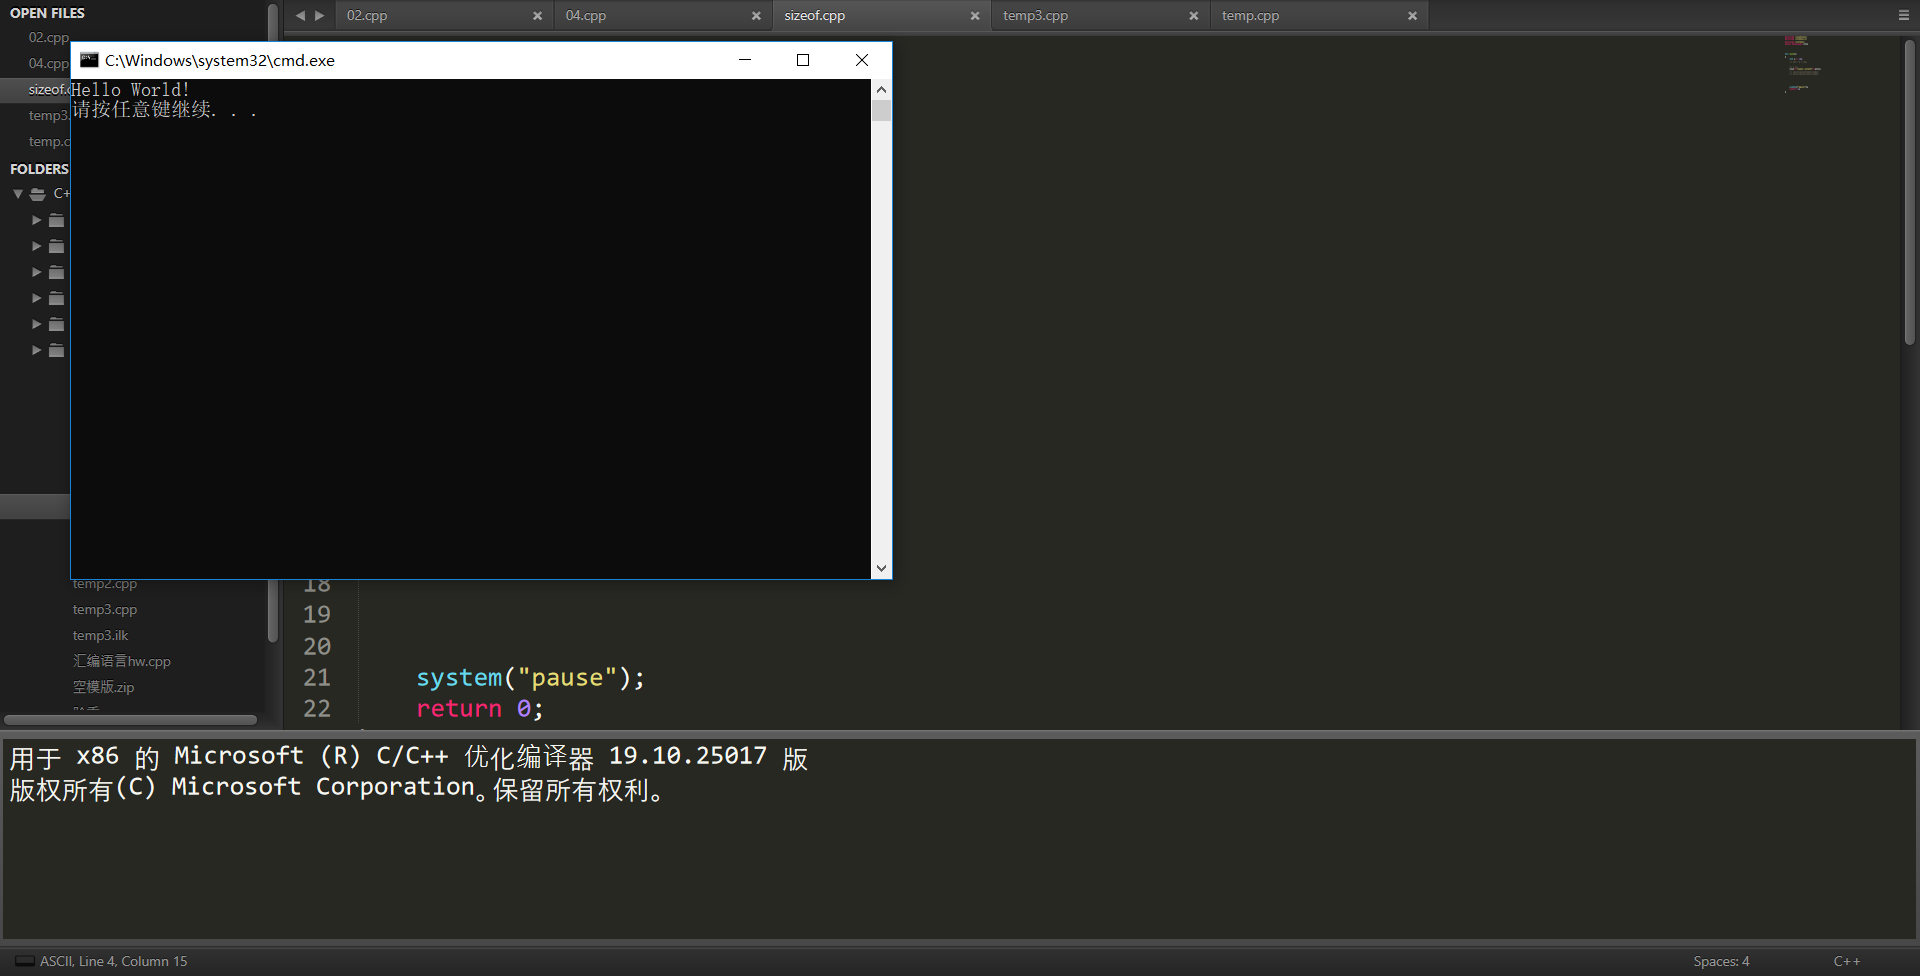Open temp3.ilk file in sidebar
Image resolution: width=1920 pixels, height=976 pixels.
point(100,635)
